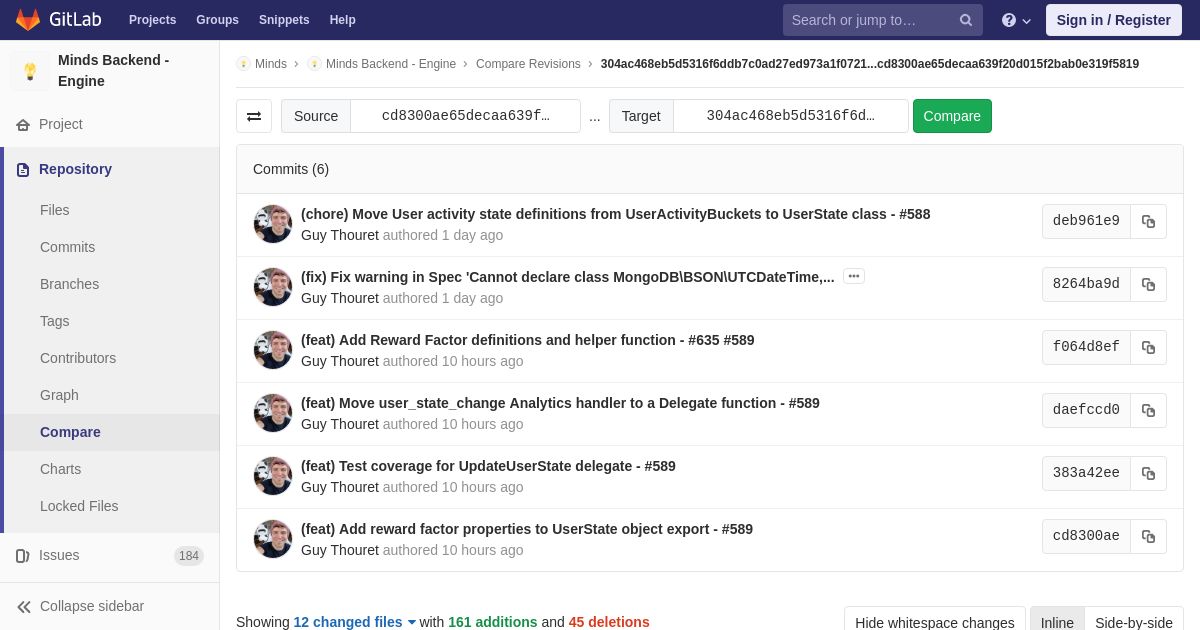Click the Project home icon in sidebar

pyautogui.click(x=23, y=125)
